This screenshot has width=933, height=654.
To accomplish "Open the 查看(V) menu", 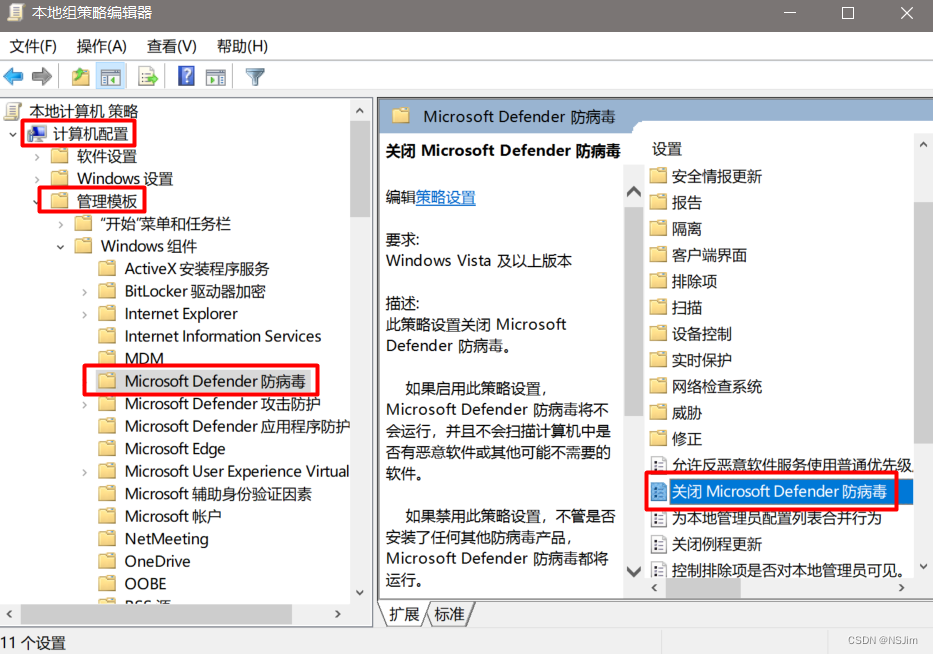I will [172, 46].
